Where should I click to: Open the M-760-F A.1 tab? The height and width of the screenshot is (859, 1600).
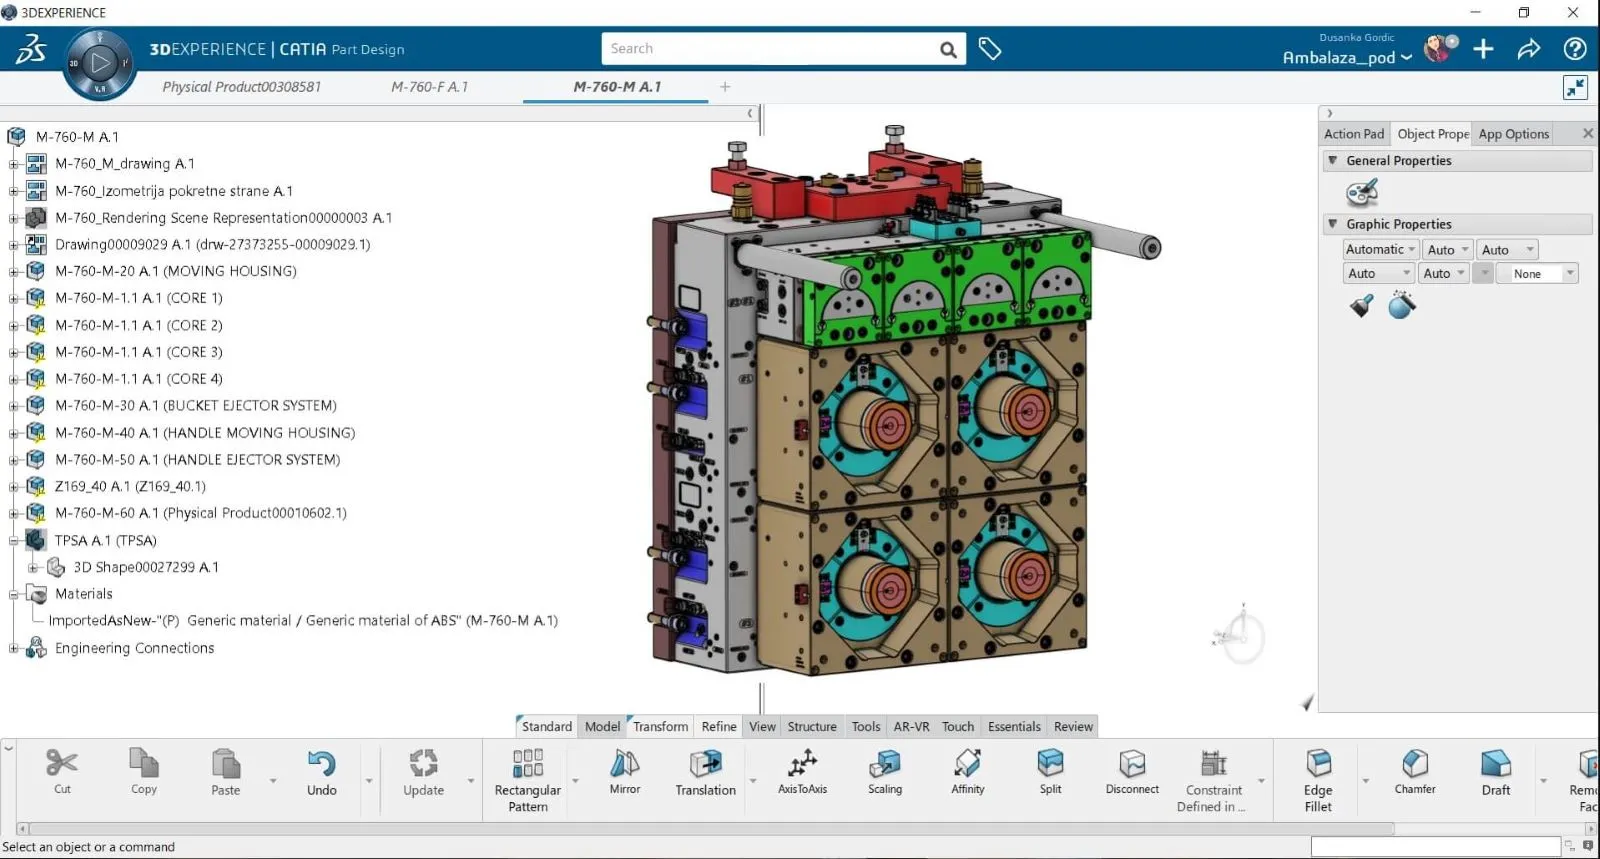click(x=429, y=87)
